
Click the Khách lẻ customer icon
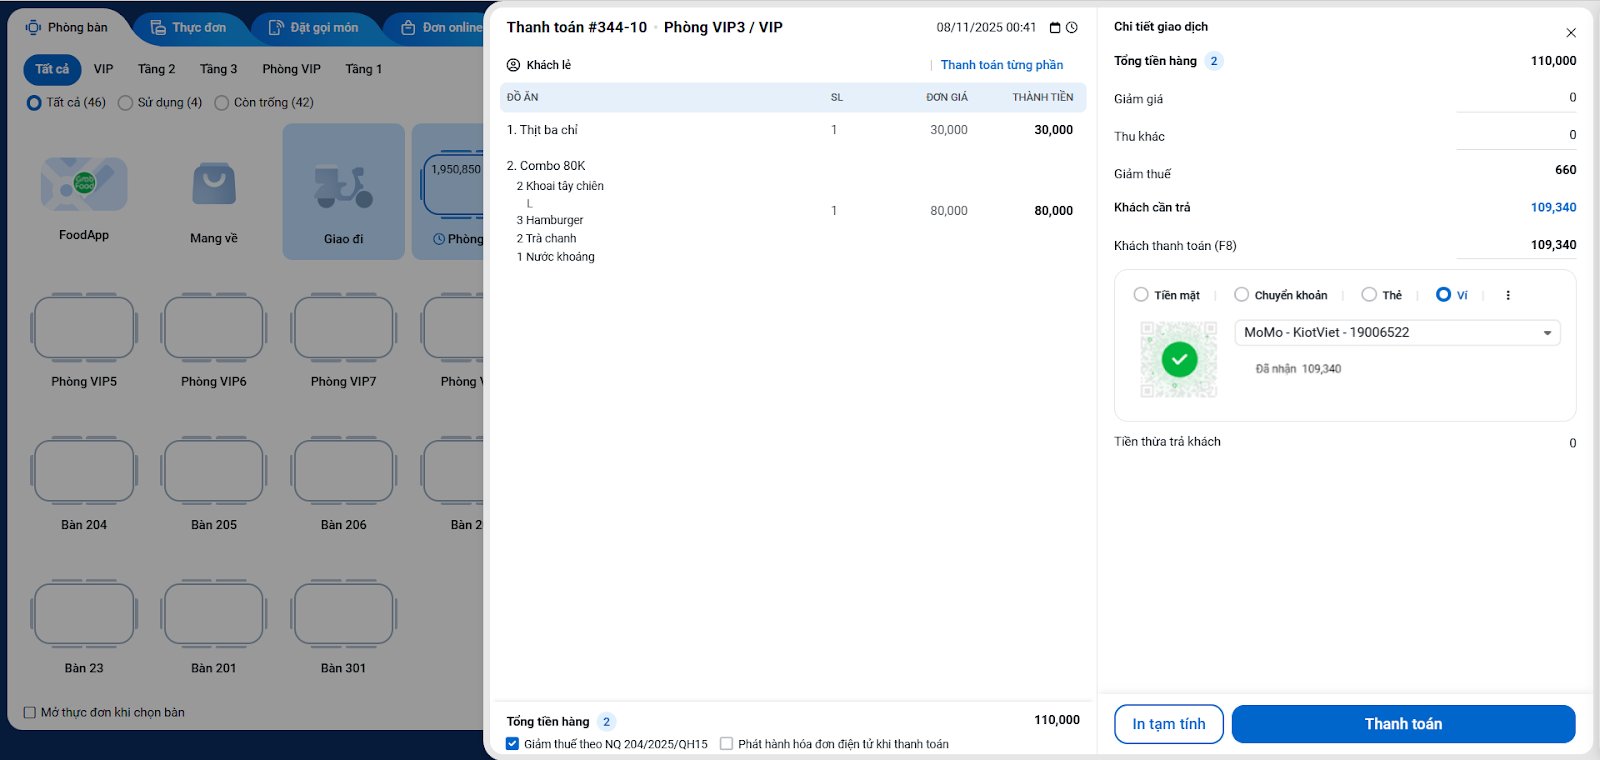click(x=513, y=65)
